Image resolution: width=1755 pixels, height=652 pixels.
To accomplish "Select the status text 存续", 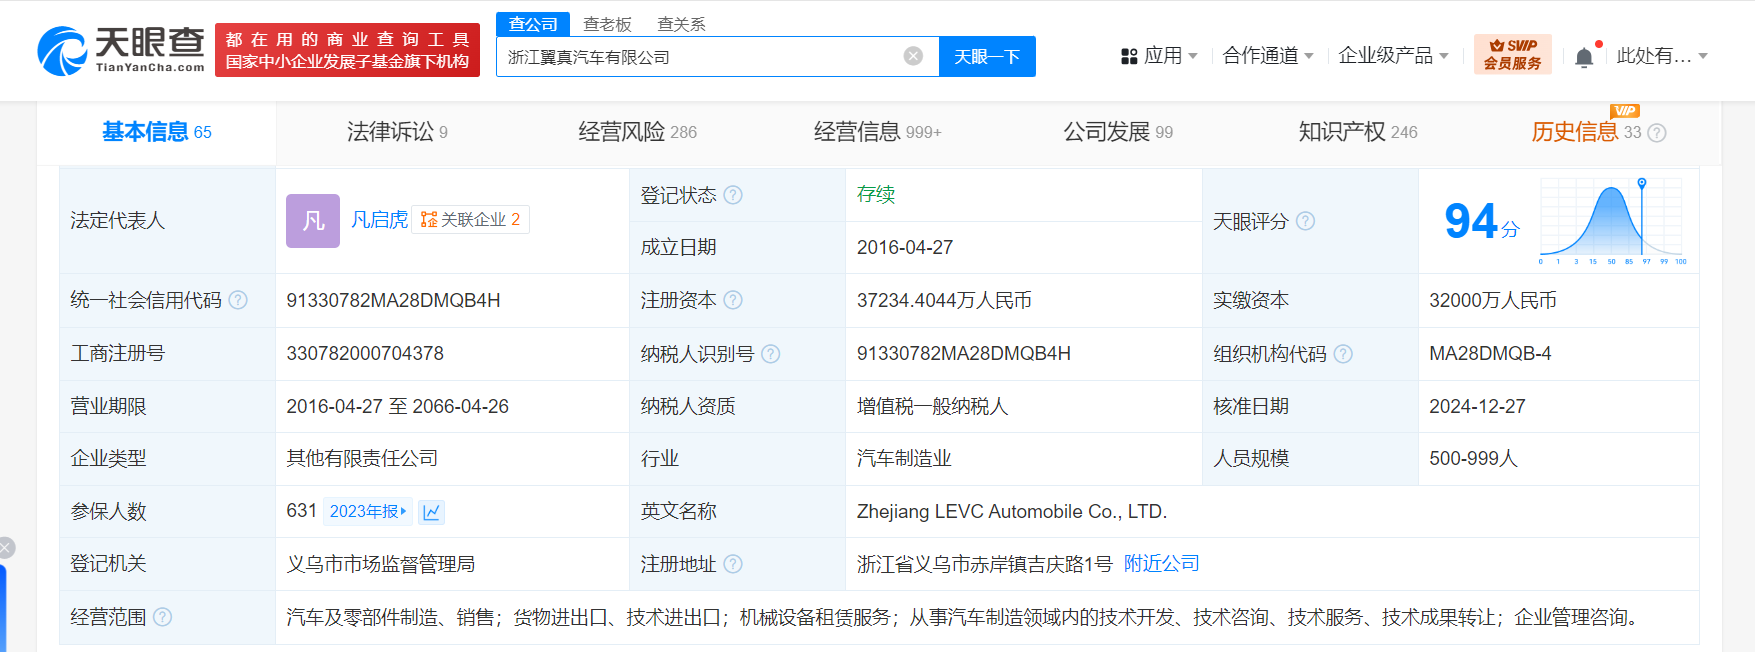I will [x=876, y=195].
